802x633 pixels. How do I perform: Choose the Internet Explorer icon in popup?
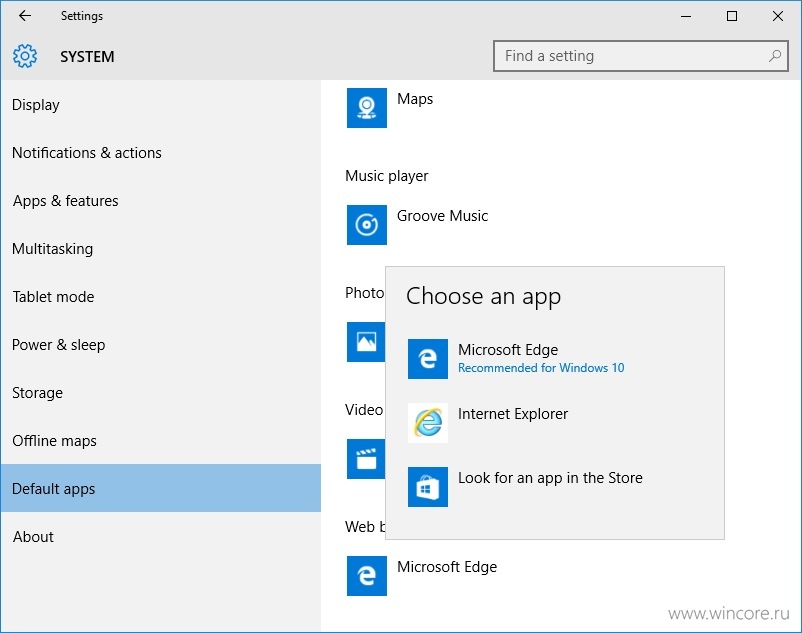(428, 423)
